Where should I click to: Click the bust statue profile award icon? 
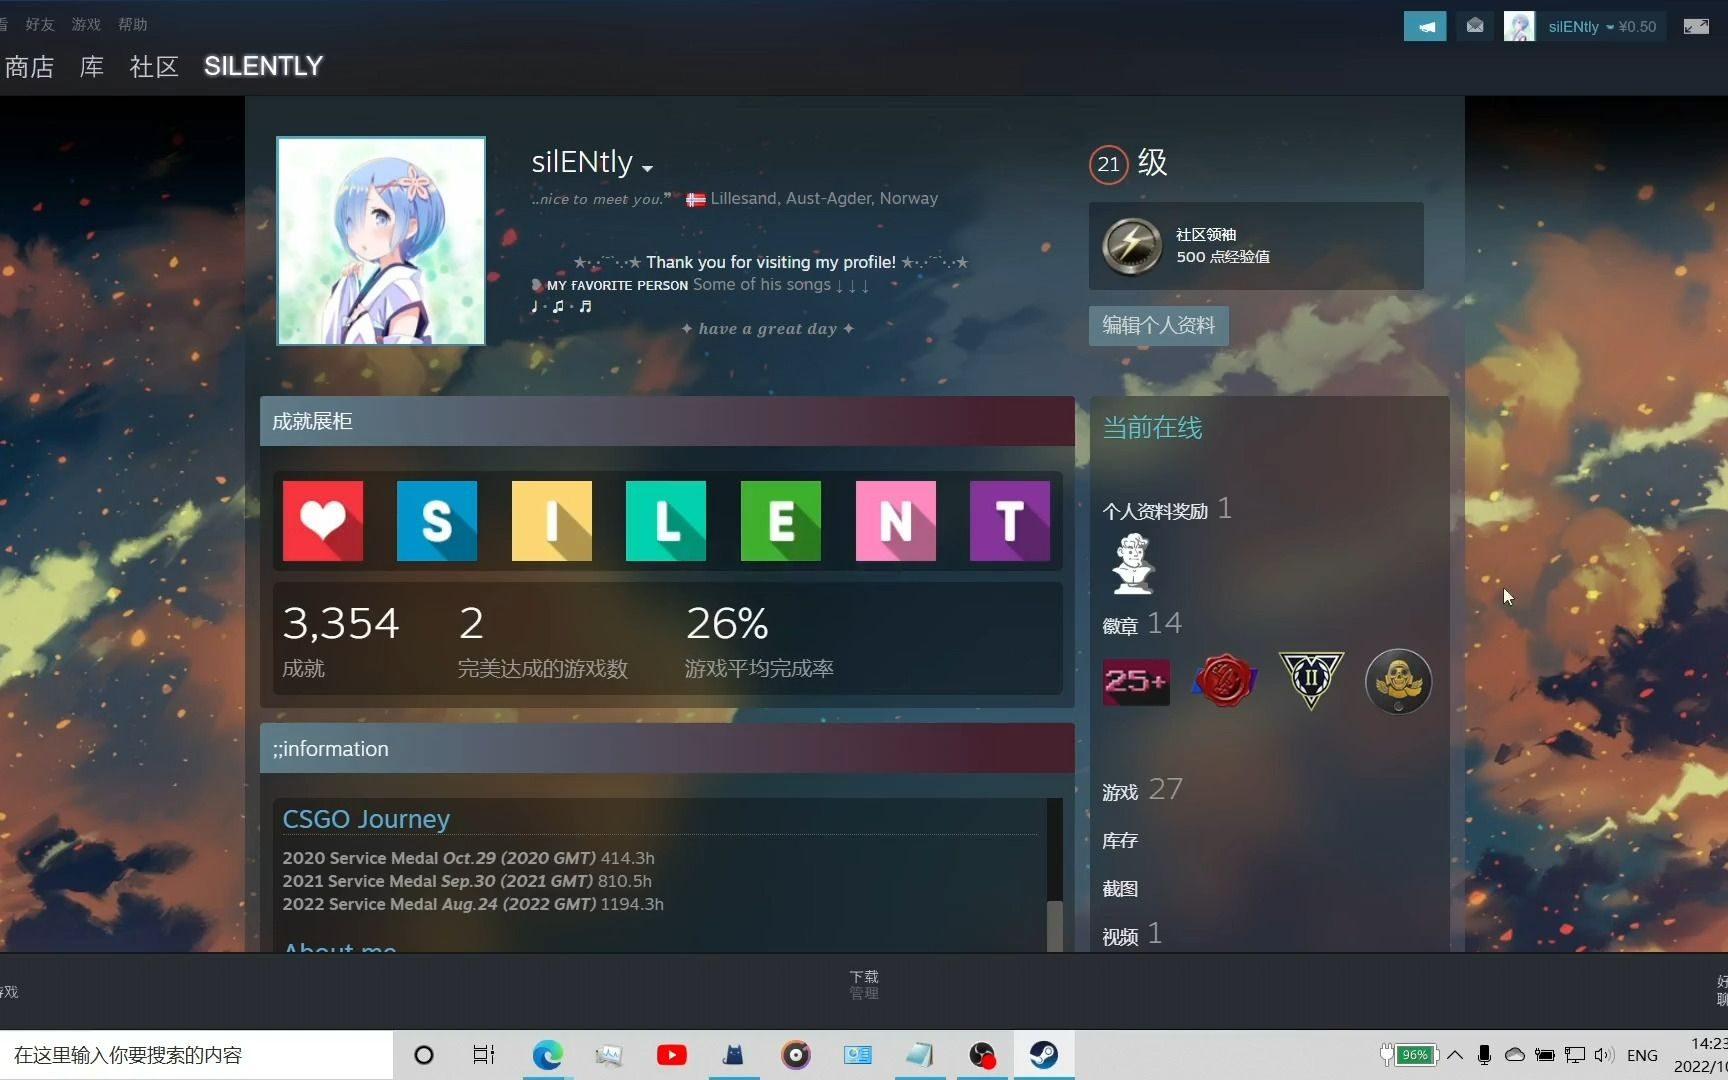1132,563
